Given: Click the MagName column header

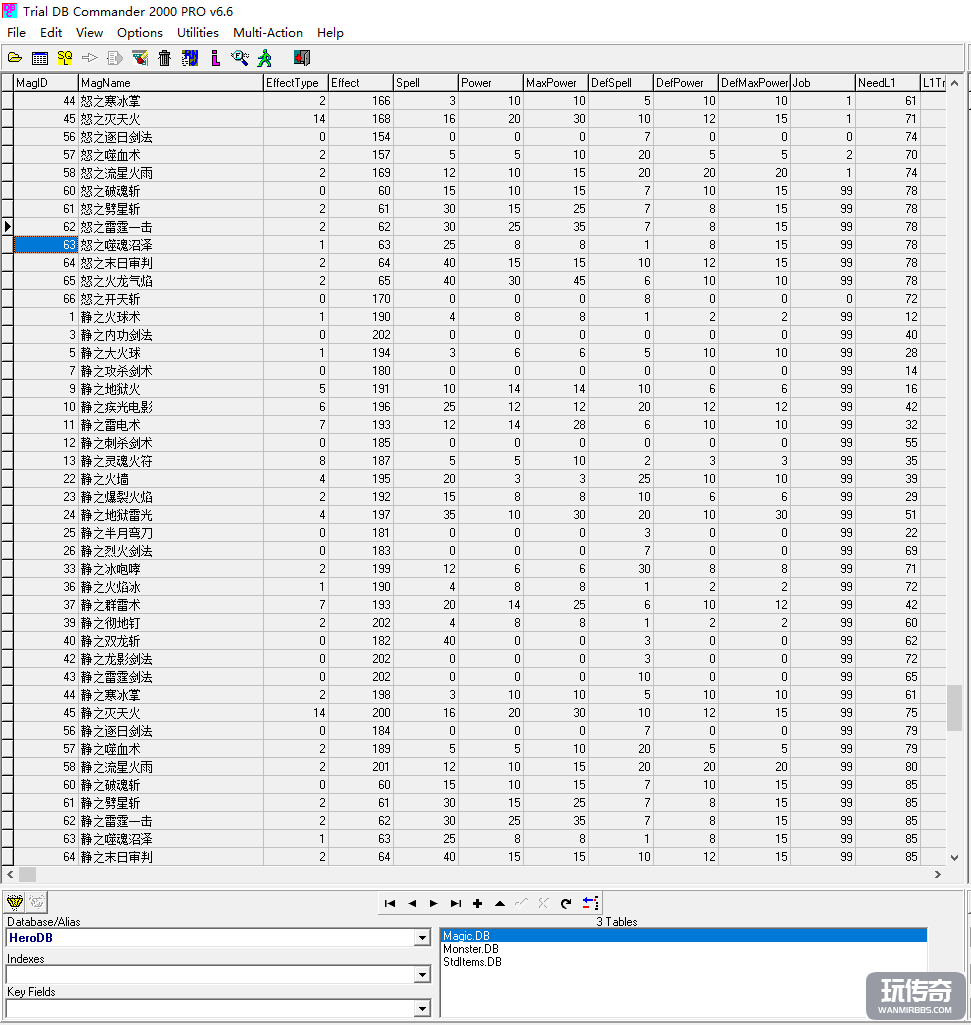Looking at the screenshot, I should (171, 83).
